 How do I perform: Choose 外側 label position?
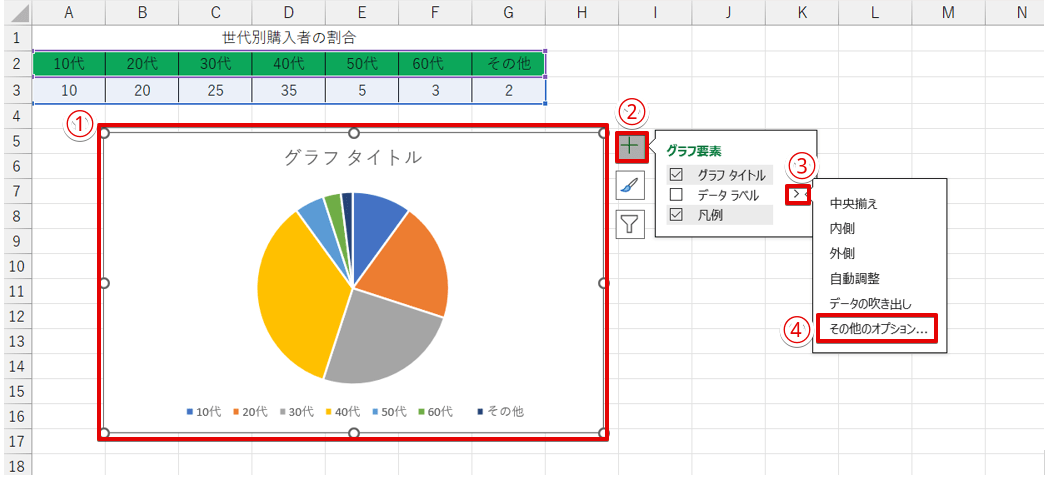click(x=842, y=254)
